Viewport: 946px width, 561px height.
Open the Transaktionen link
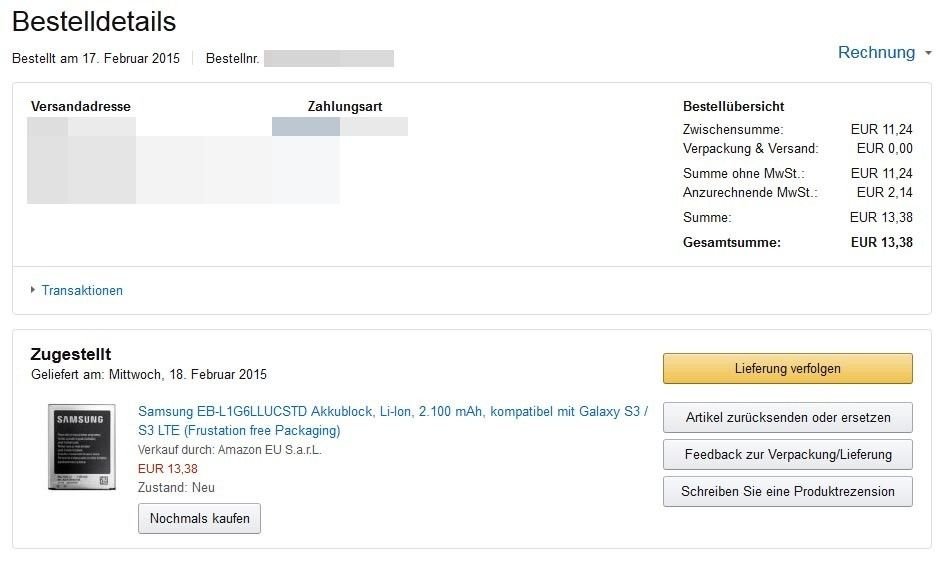(x=82, y=290)
